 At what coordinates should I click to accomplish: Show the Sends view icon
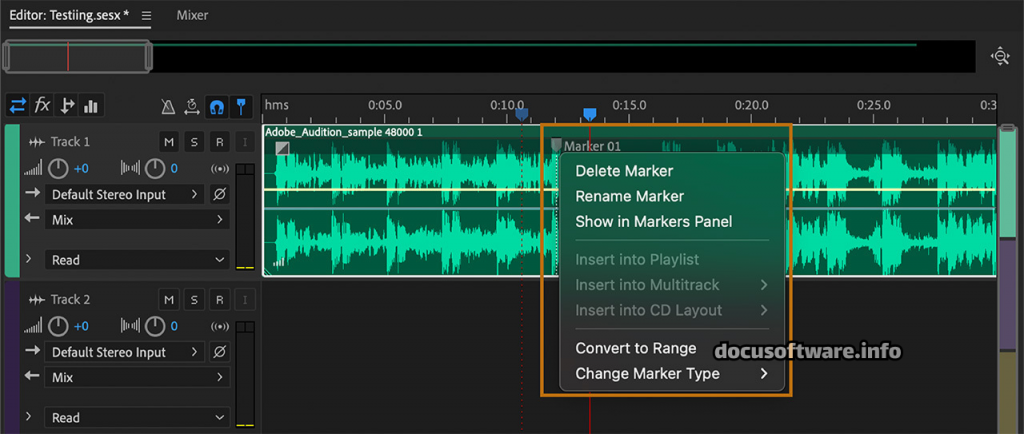[67, 105]
